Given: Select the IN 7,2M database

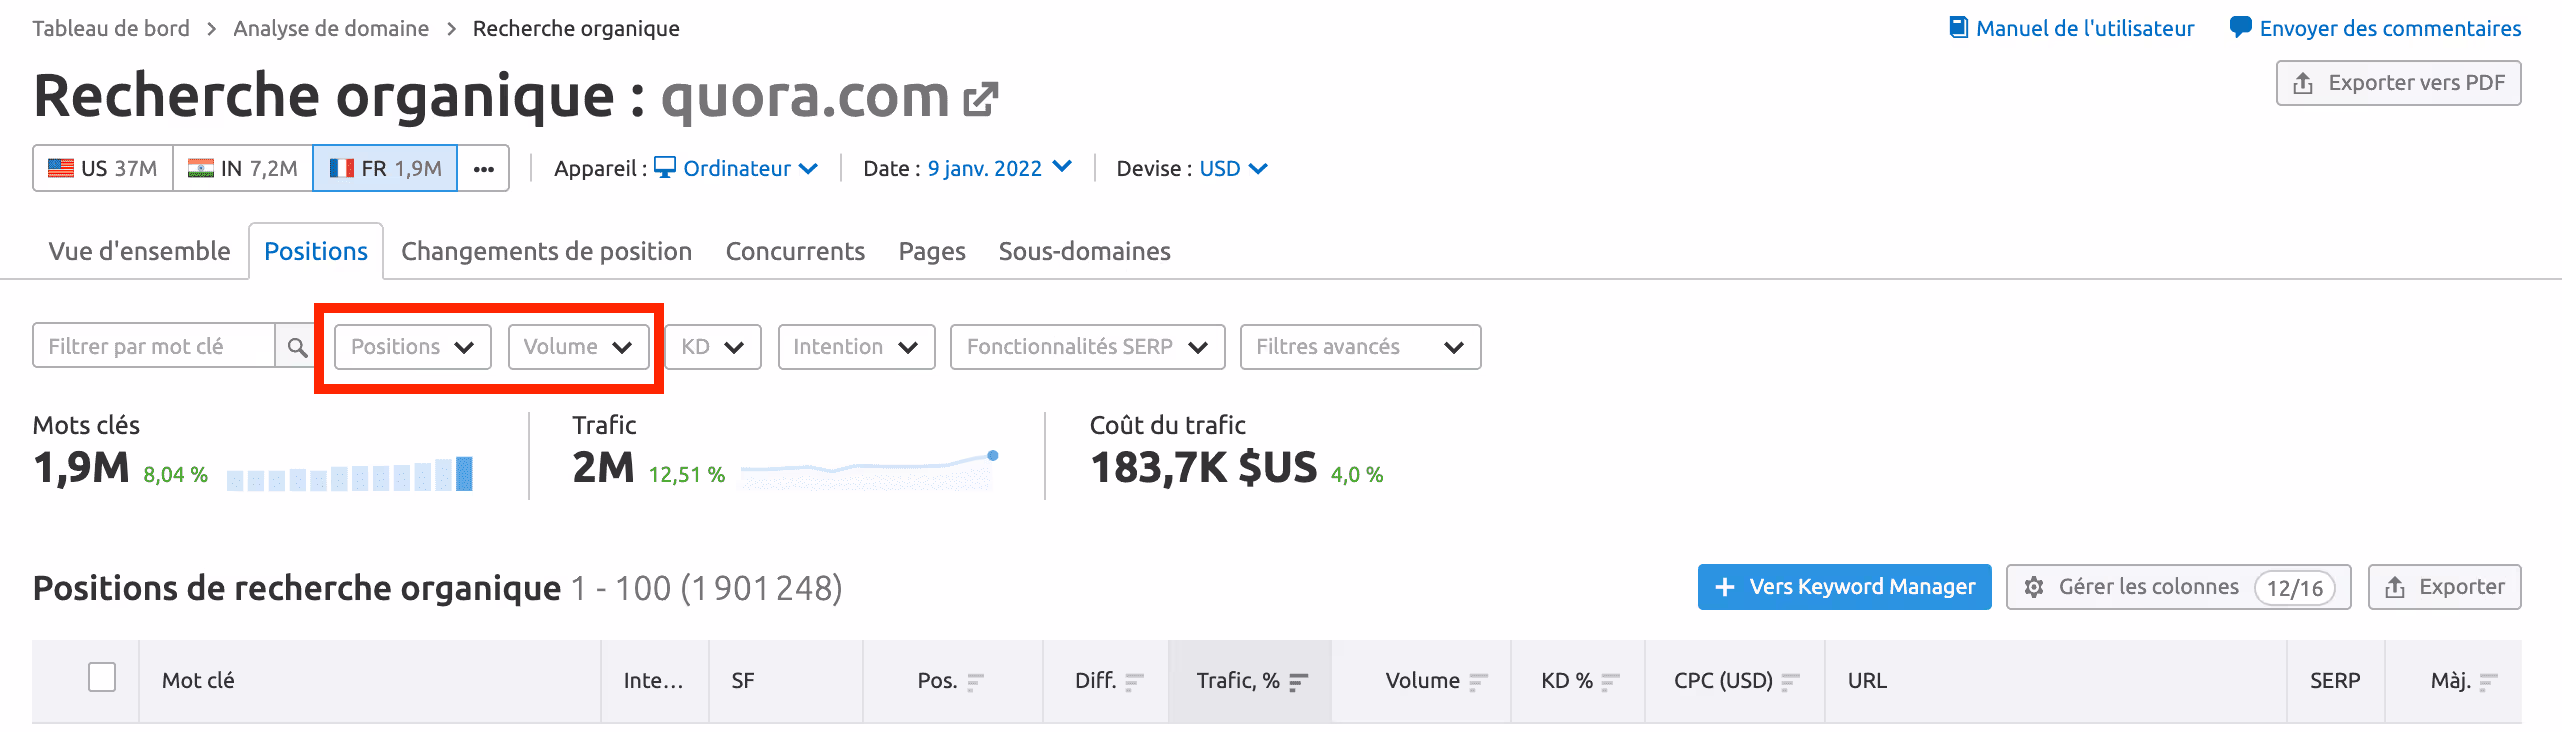Looking at the screenshot, I should (243, 168).
